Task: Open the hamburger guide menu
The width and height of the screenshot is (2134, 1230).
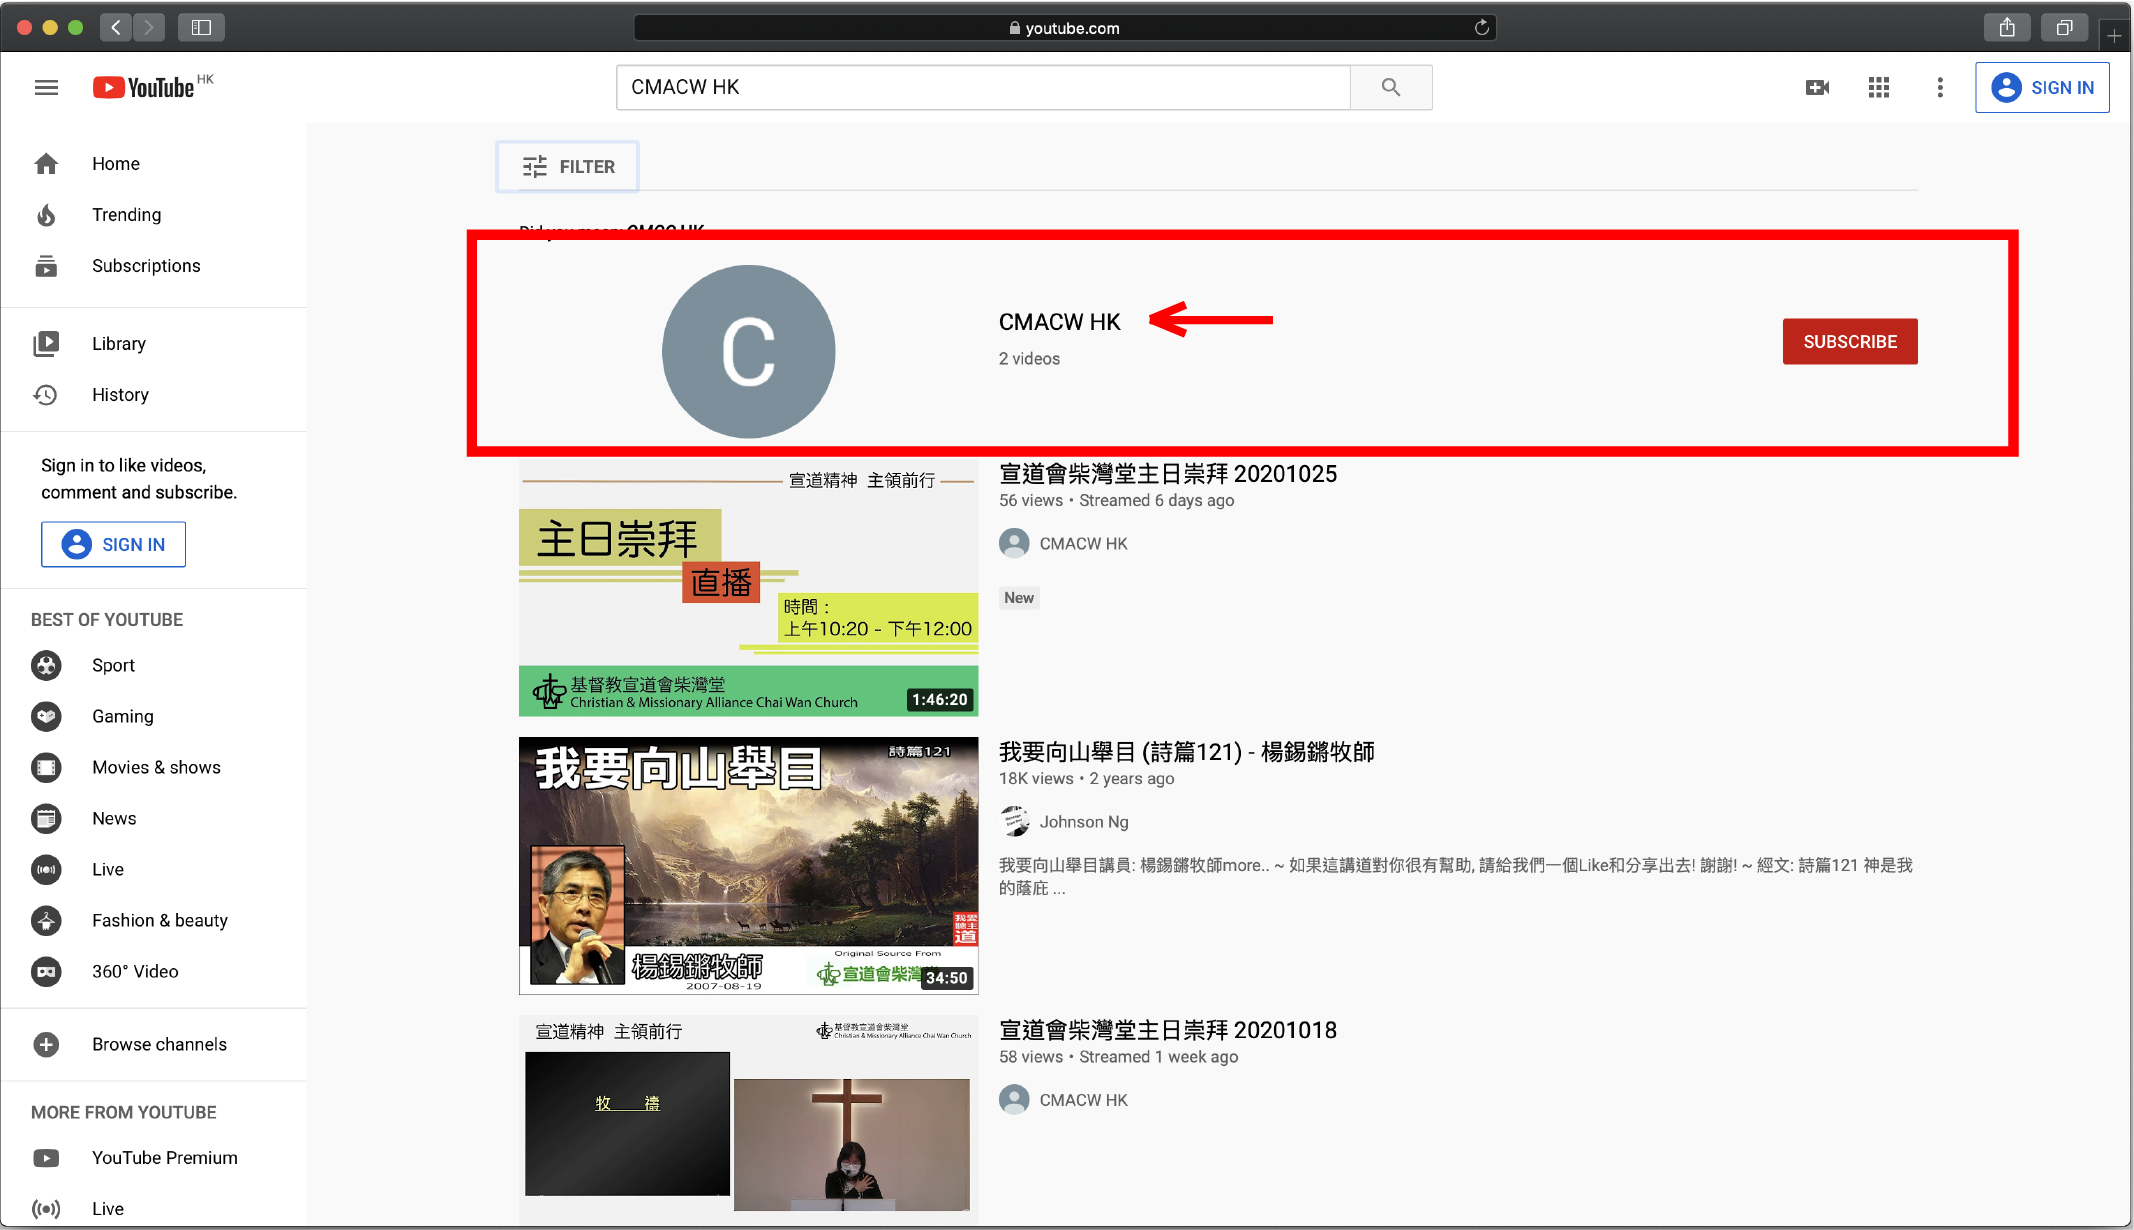Action: [x=46, y=88]
